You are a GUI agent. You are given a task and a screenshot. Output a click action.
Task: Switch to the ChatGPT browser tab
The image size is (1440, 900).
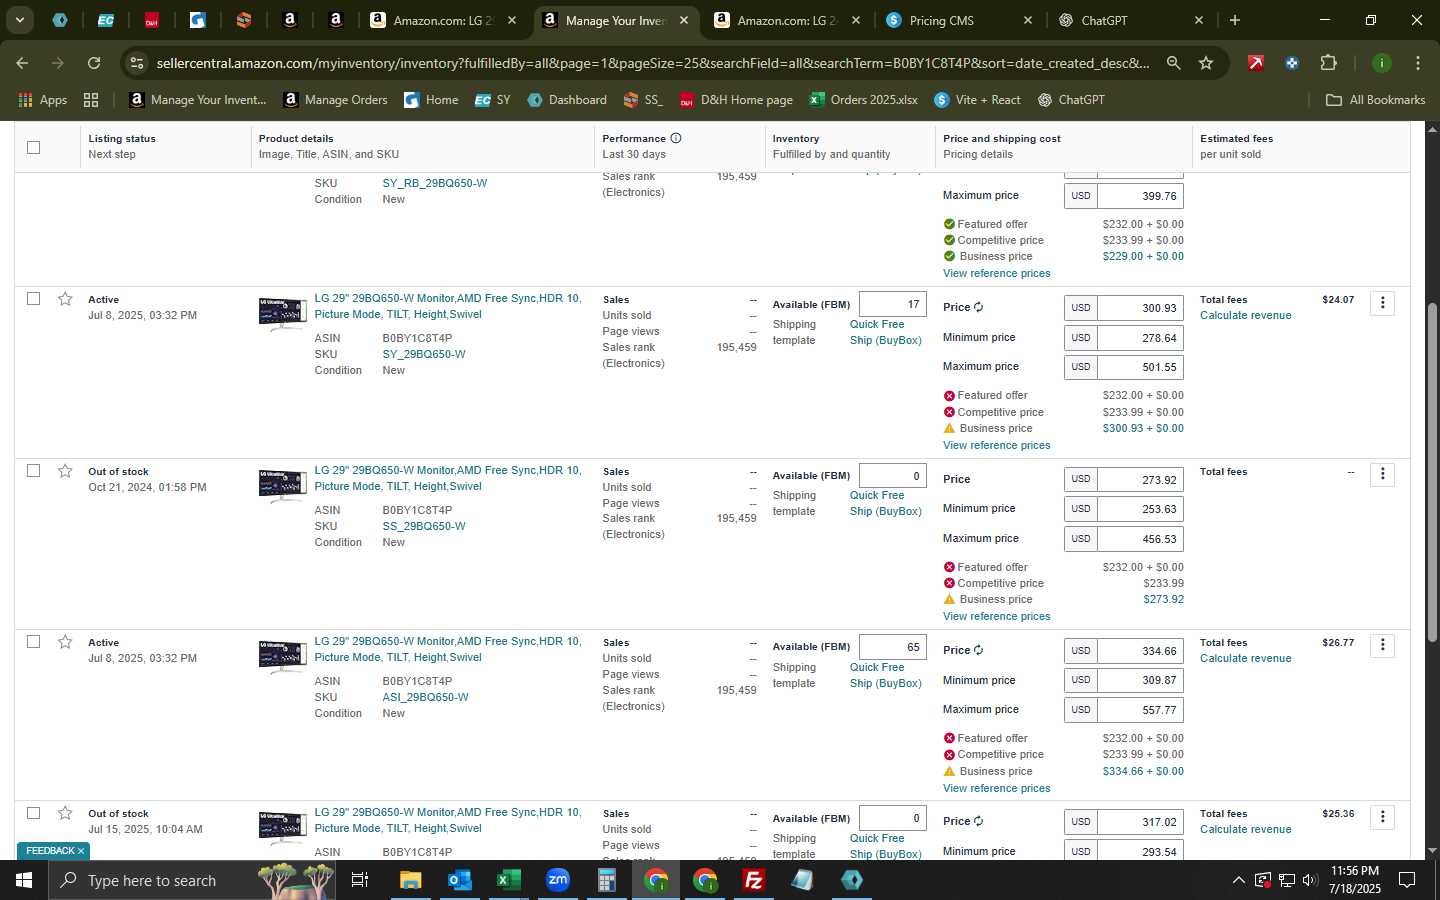pyautogui.click(x=1132, y=20)
